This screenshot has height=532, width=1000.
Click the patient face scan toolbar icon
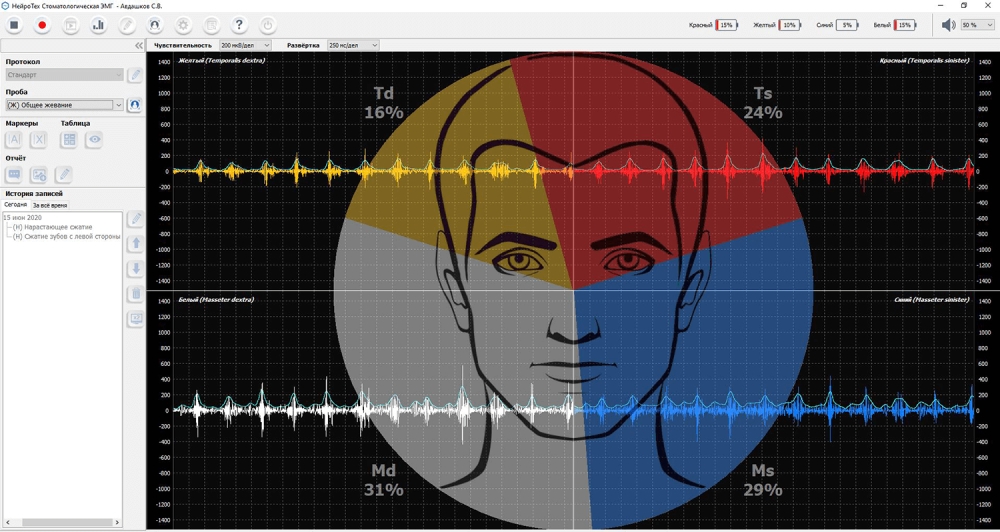coord(155,25)
